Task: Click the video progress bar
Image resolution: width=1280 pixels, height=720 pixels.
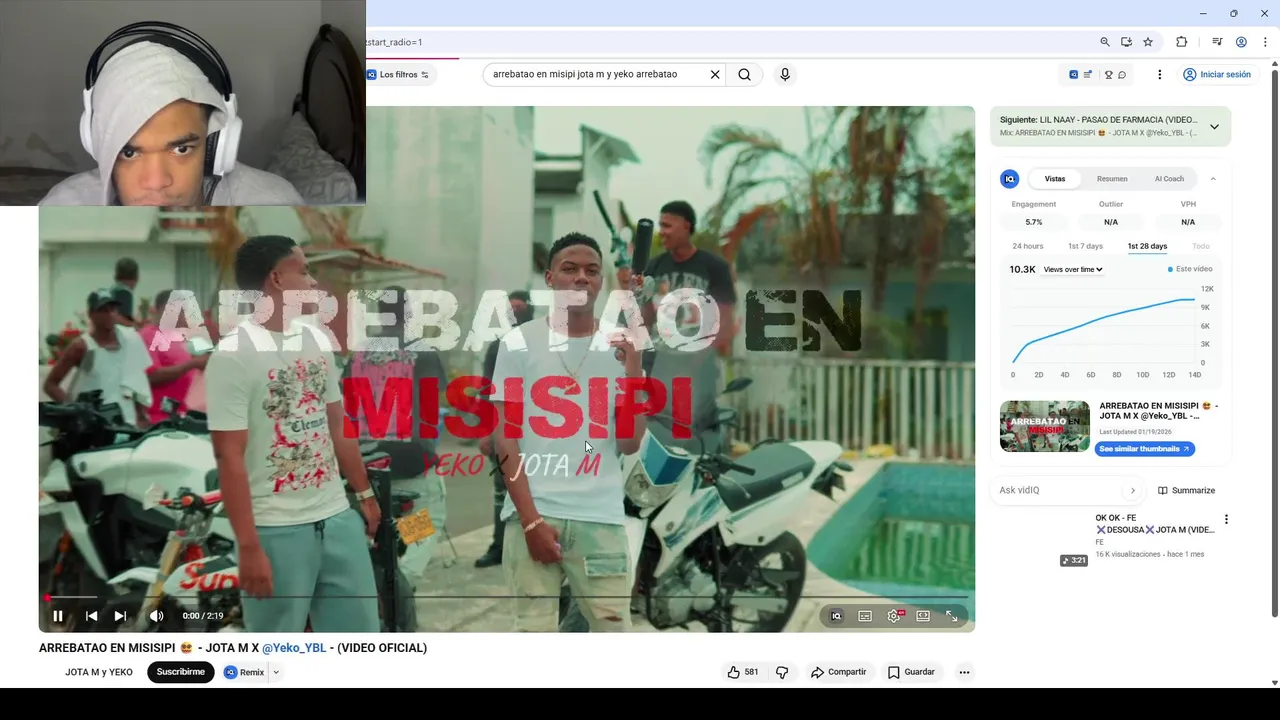Action: [x=507, y=597]
